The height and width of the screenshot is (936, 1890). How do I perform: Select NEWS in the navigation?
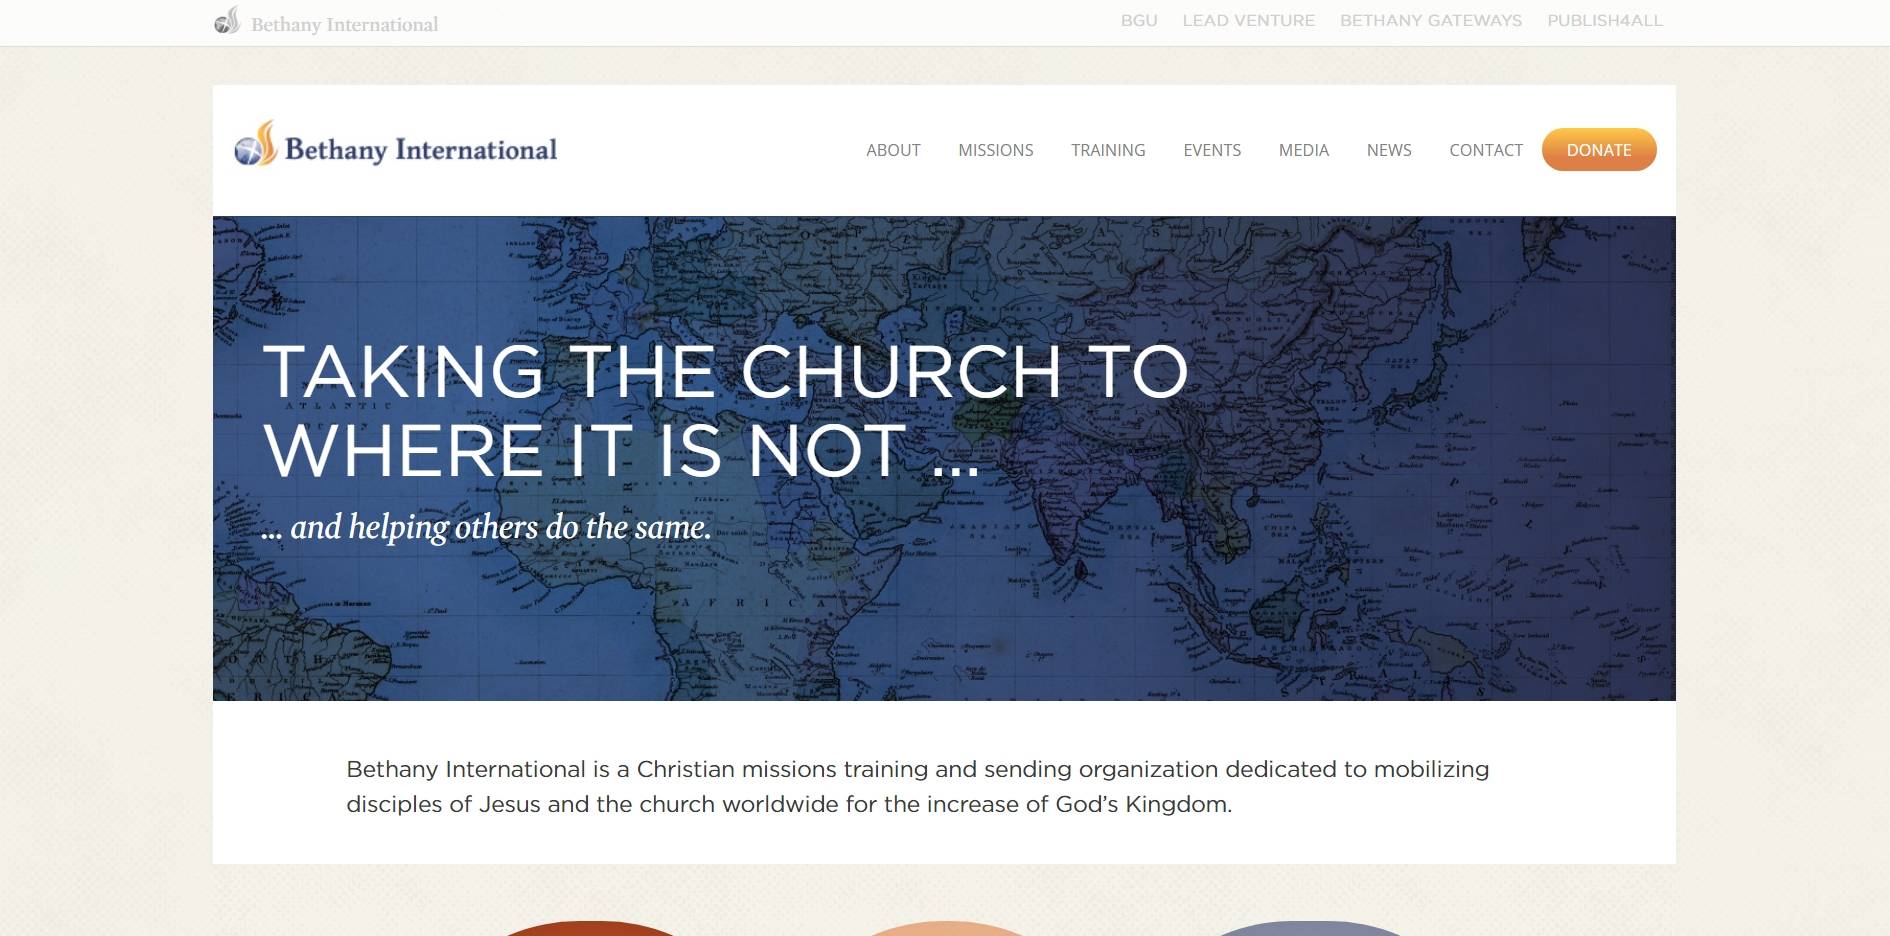pyautogui.click(x=1389, y=150)
